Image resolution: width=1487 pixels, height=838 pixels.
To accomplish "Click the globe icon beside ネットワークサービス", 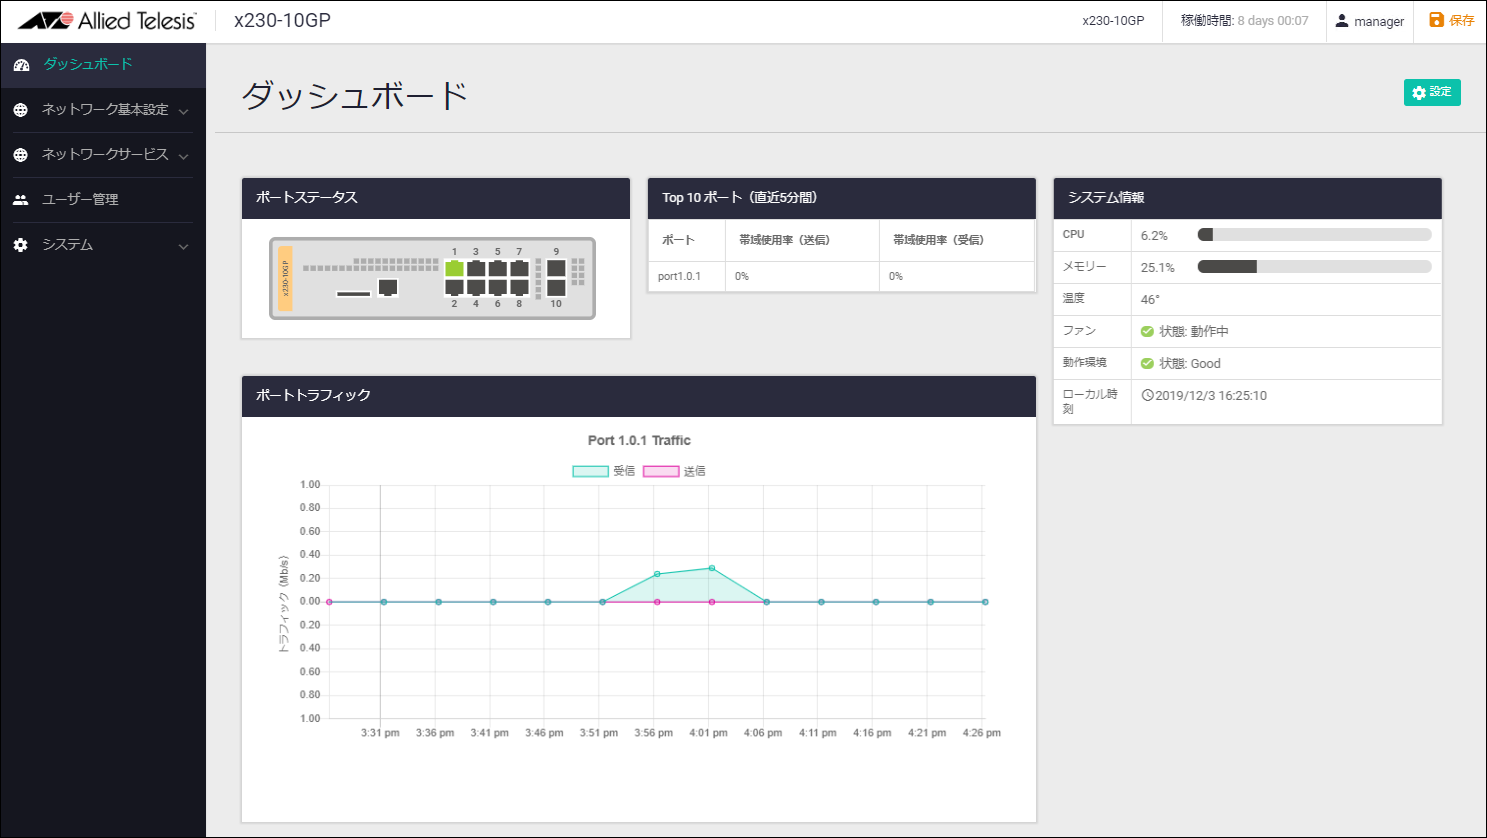I will [21, 155].
